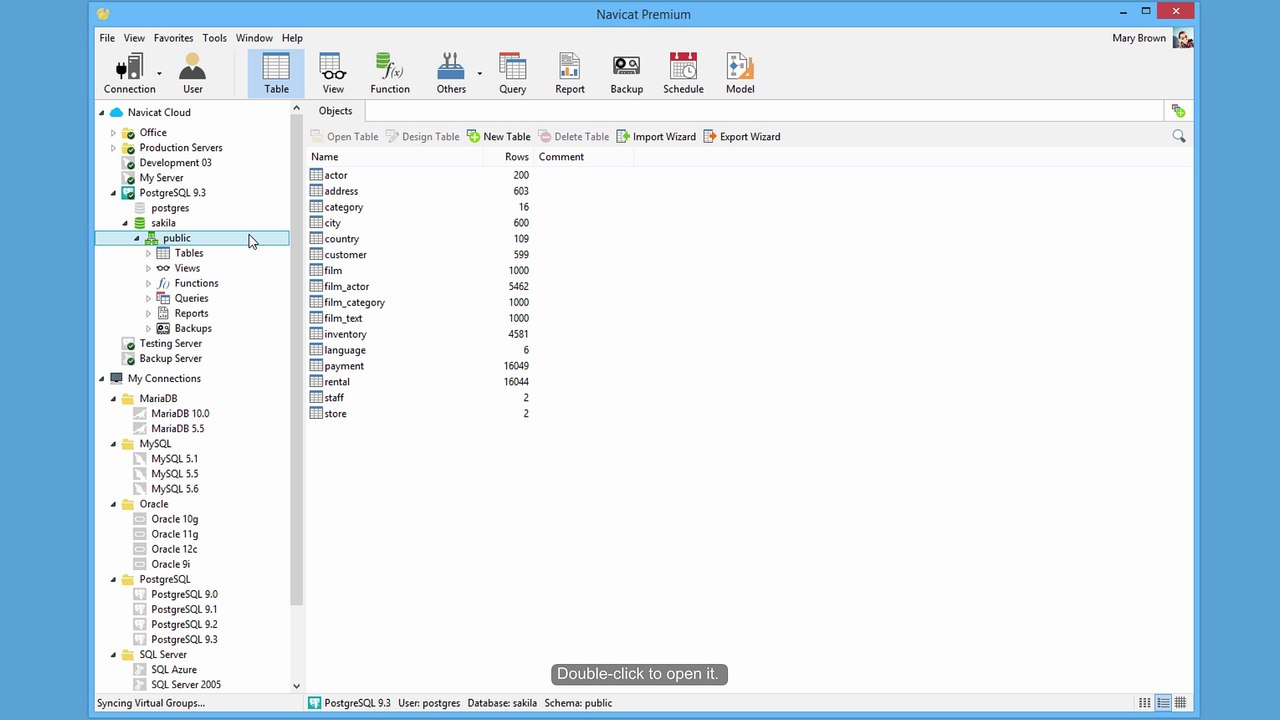Click the Navicat Cloud icon in tree
Screen dimensions: 1280x720
pos(117,112)
